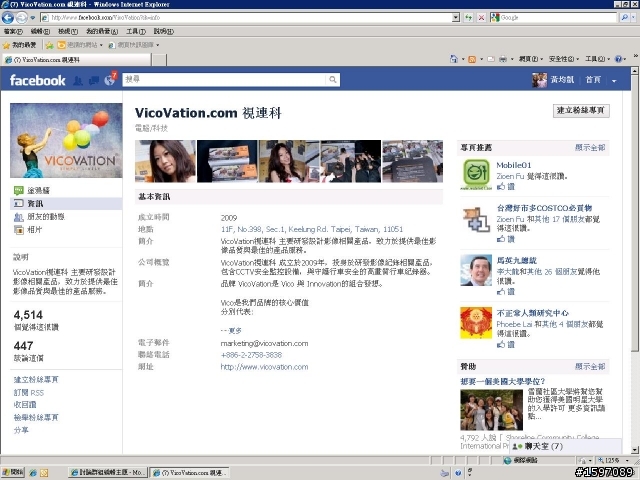Click the browser Forward arrow button
The image size is (640, 480).
tap(21, 18)
